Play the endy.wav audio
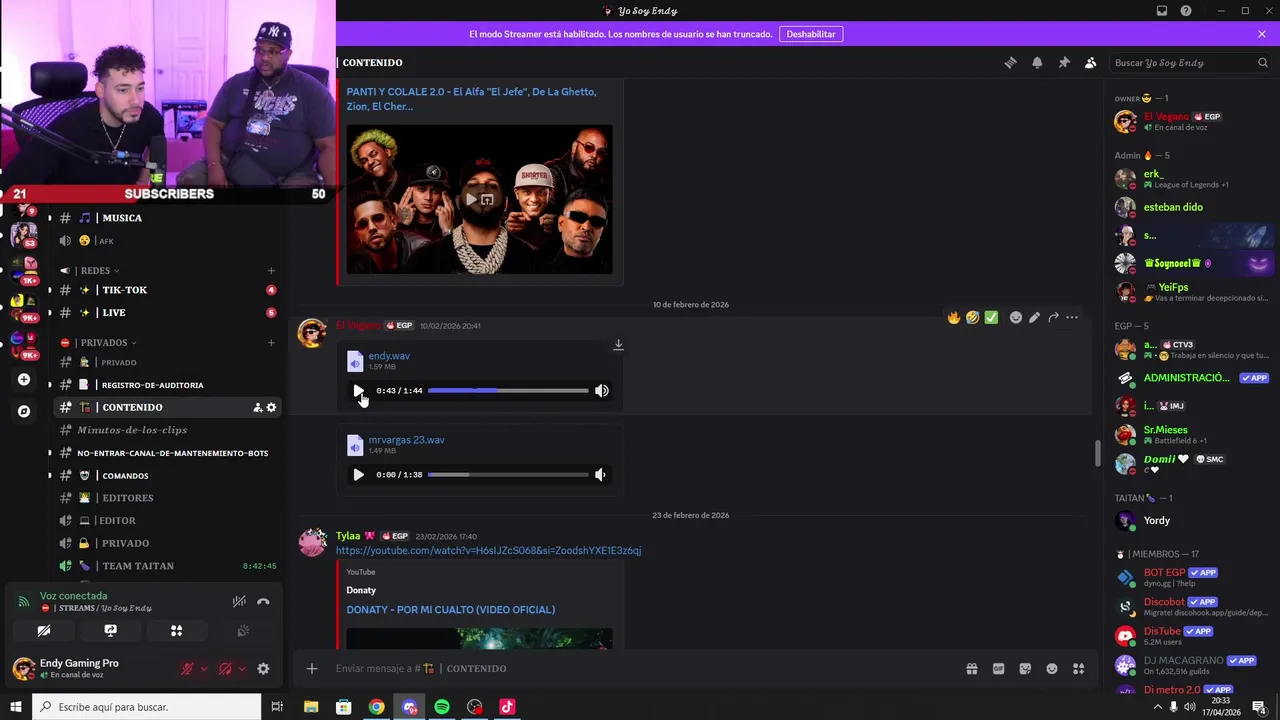 [x=358, y=390]
